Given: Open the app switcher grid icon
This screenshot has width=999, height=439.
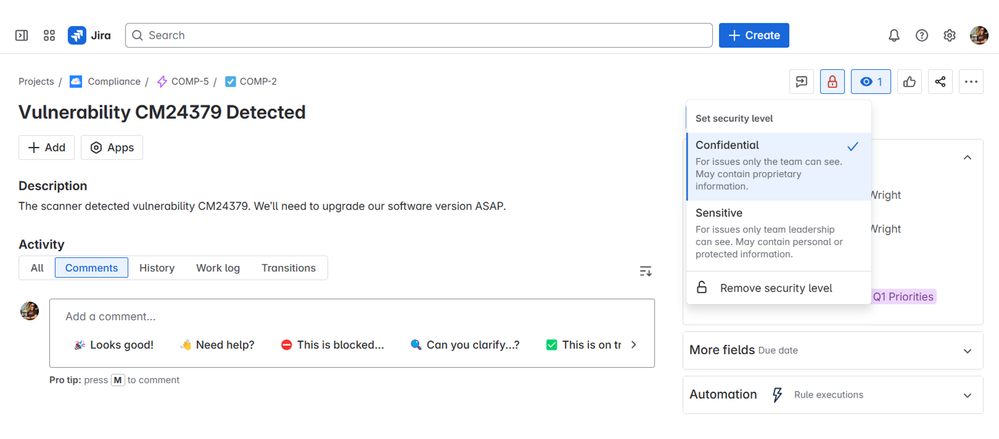Looking at the screenshot, I should [49, 35].
